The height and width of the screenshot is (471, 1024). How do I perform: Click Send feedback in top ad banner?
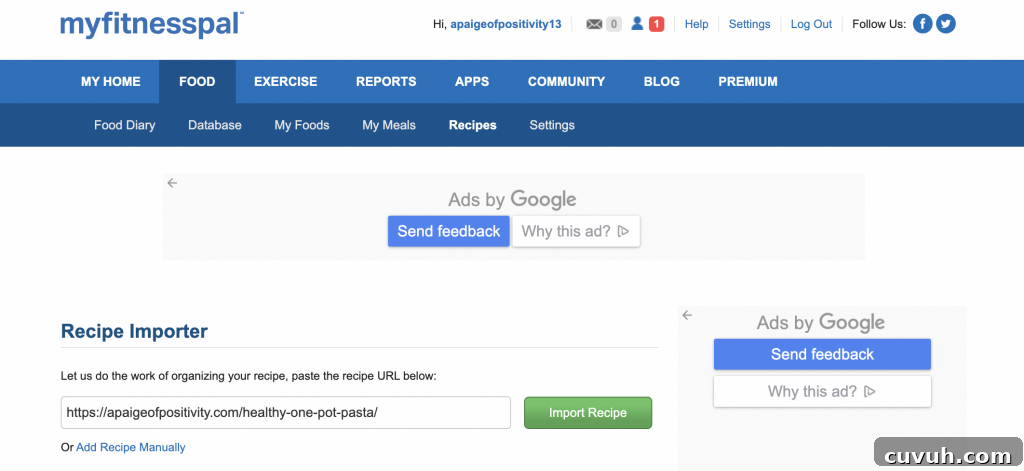tap(449, 231)
